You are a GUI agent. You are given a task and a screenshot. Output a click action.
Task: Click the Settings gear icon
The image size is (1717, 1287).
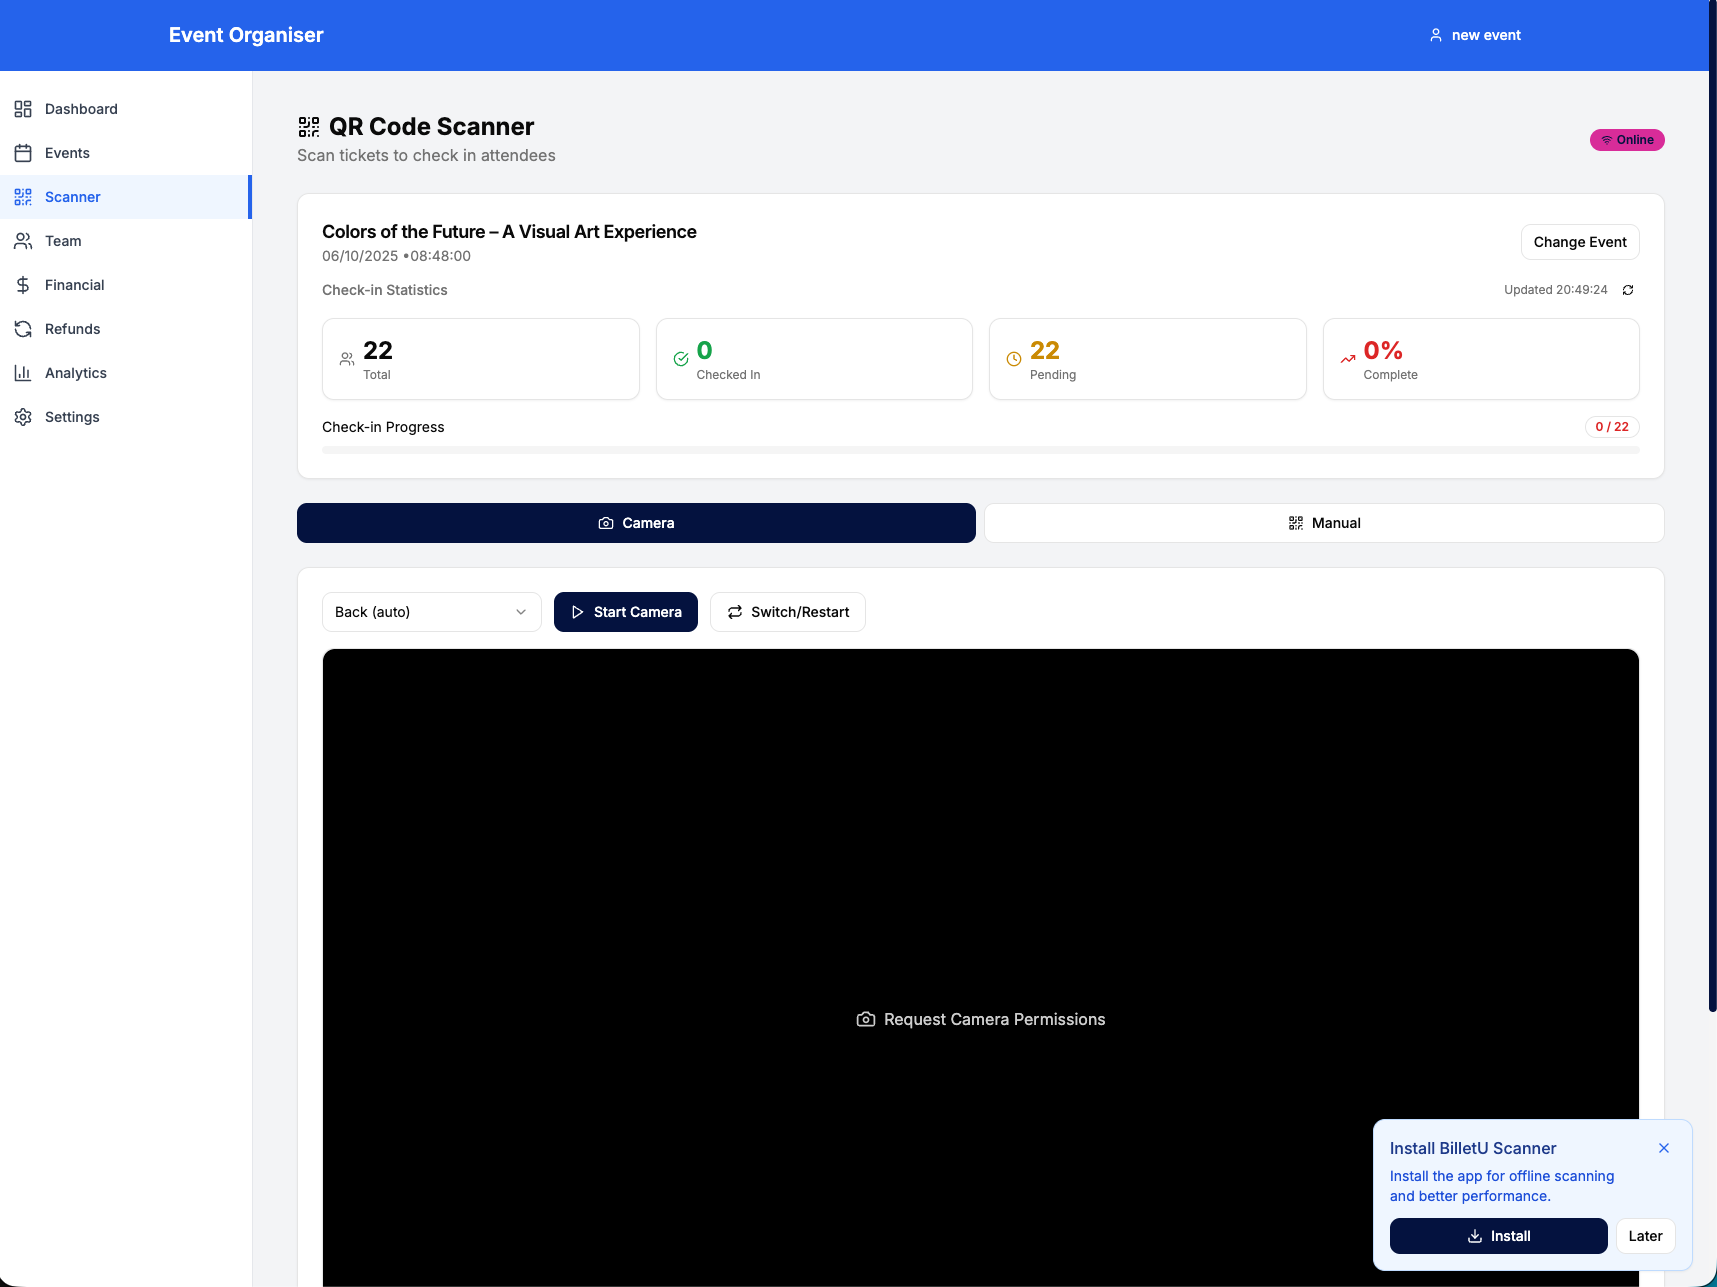coord(23,417)
